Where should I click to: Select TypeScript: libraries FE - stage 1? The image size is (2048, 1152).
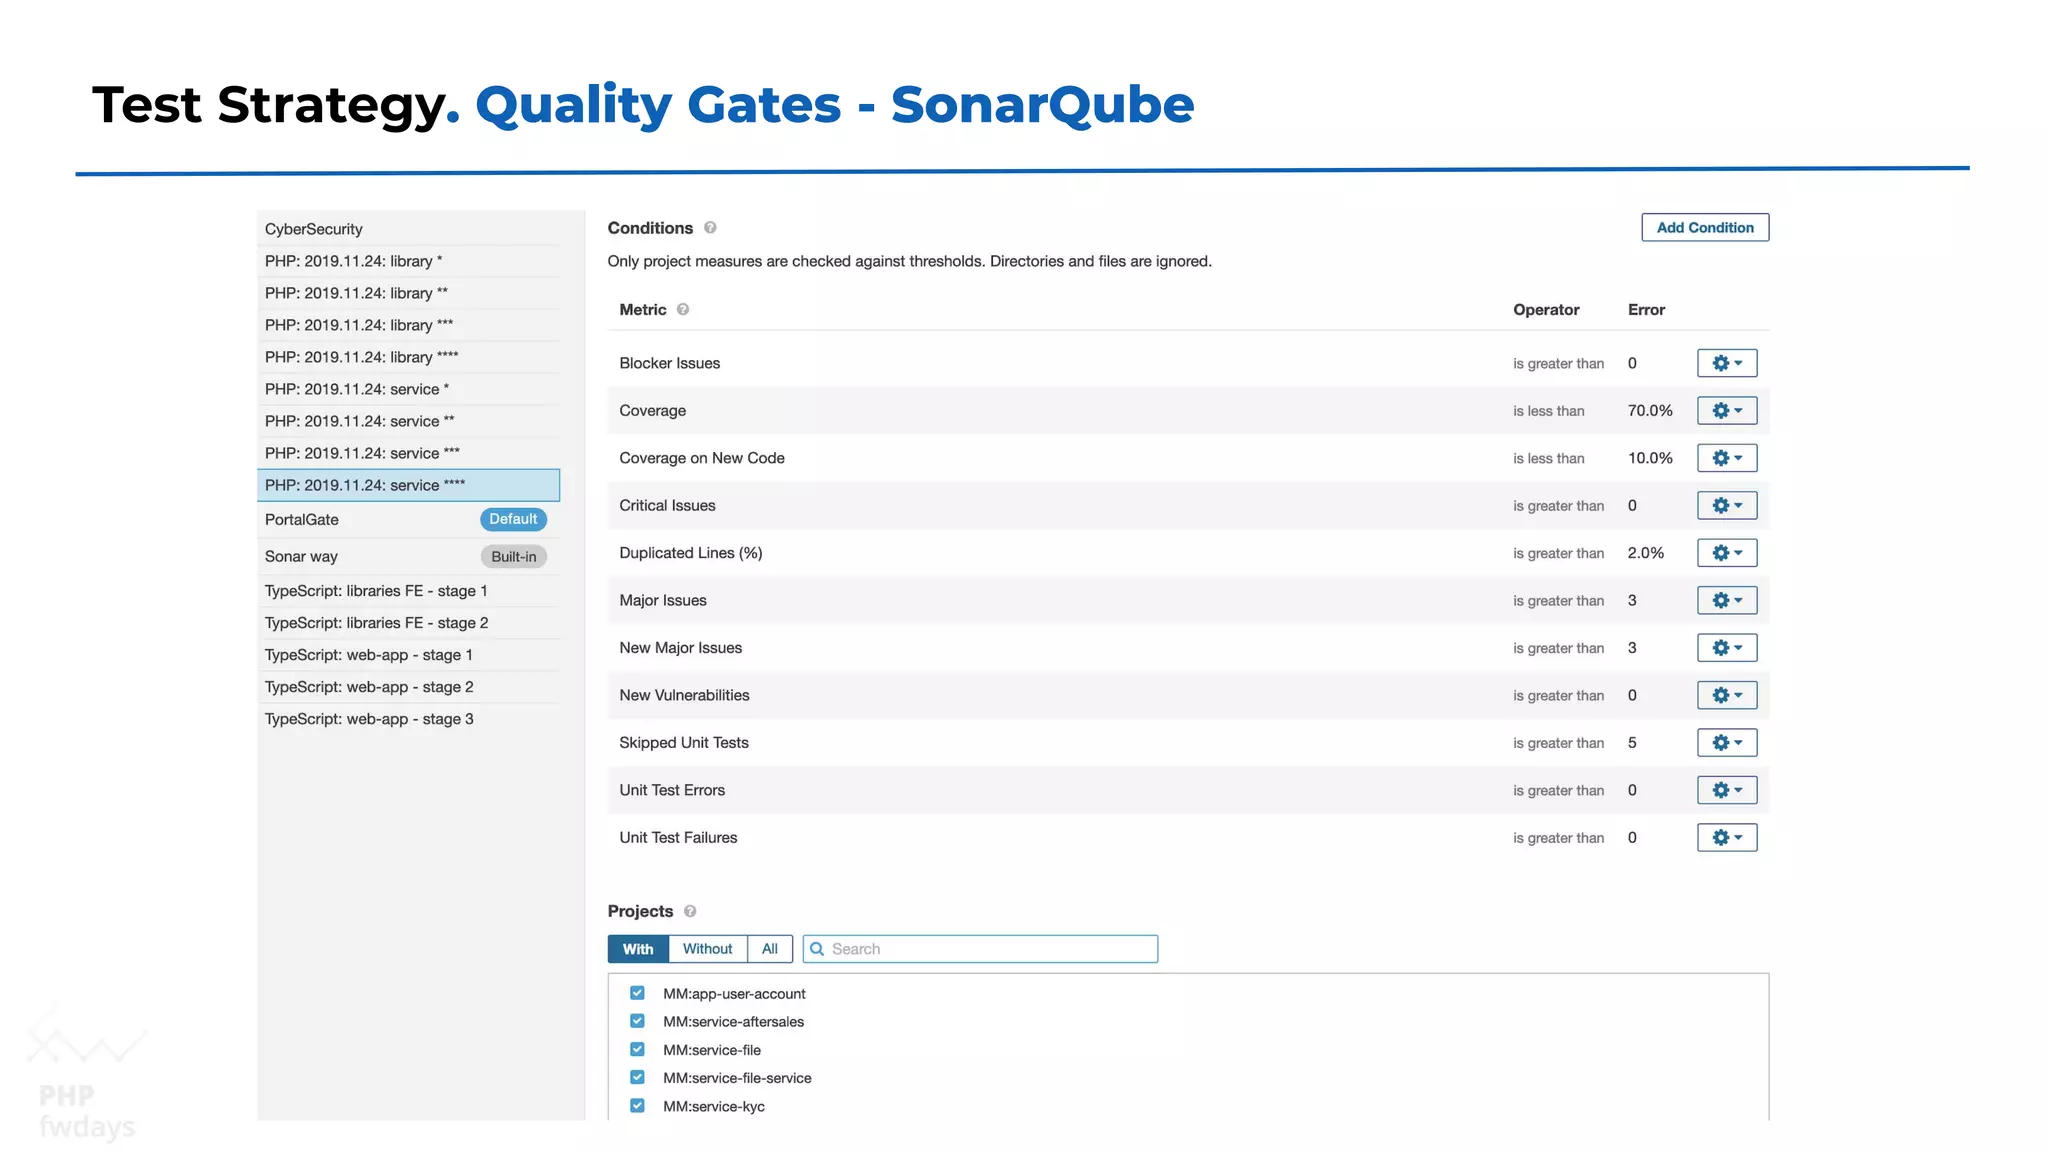click(x=408, y=591)
